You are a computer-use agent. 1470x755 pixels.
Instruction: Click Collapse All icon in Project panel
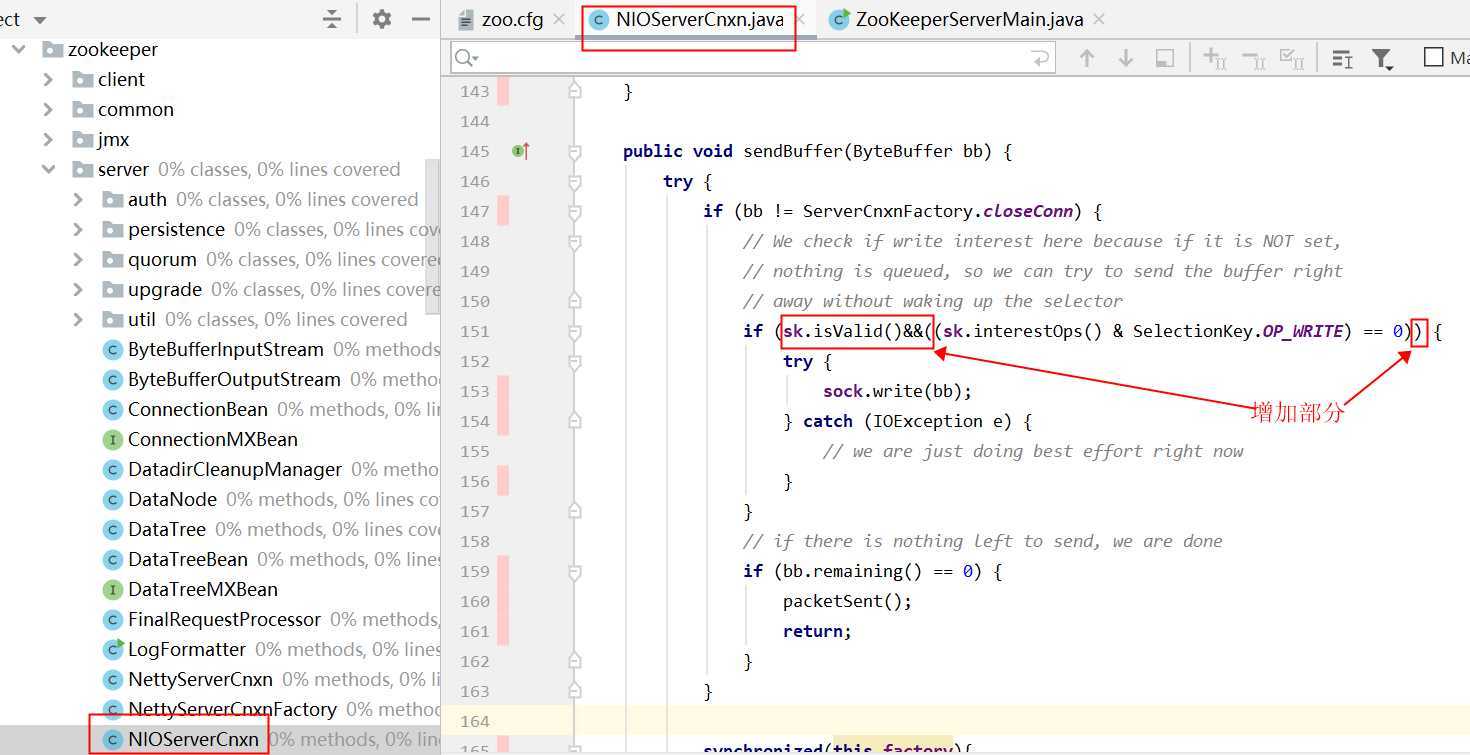tap(333, 19)
